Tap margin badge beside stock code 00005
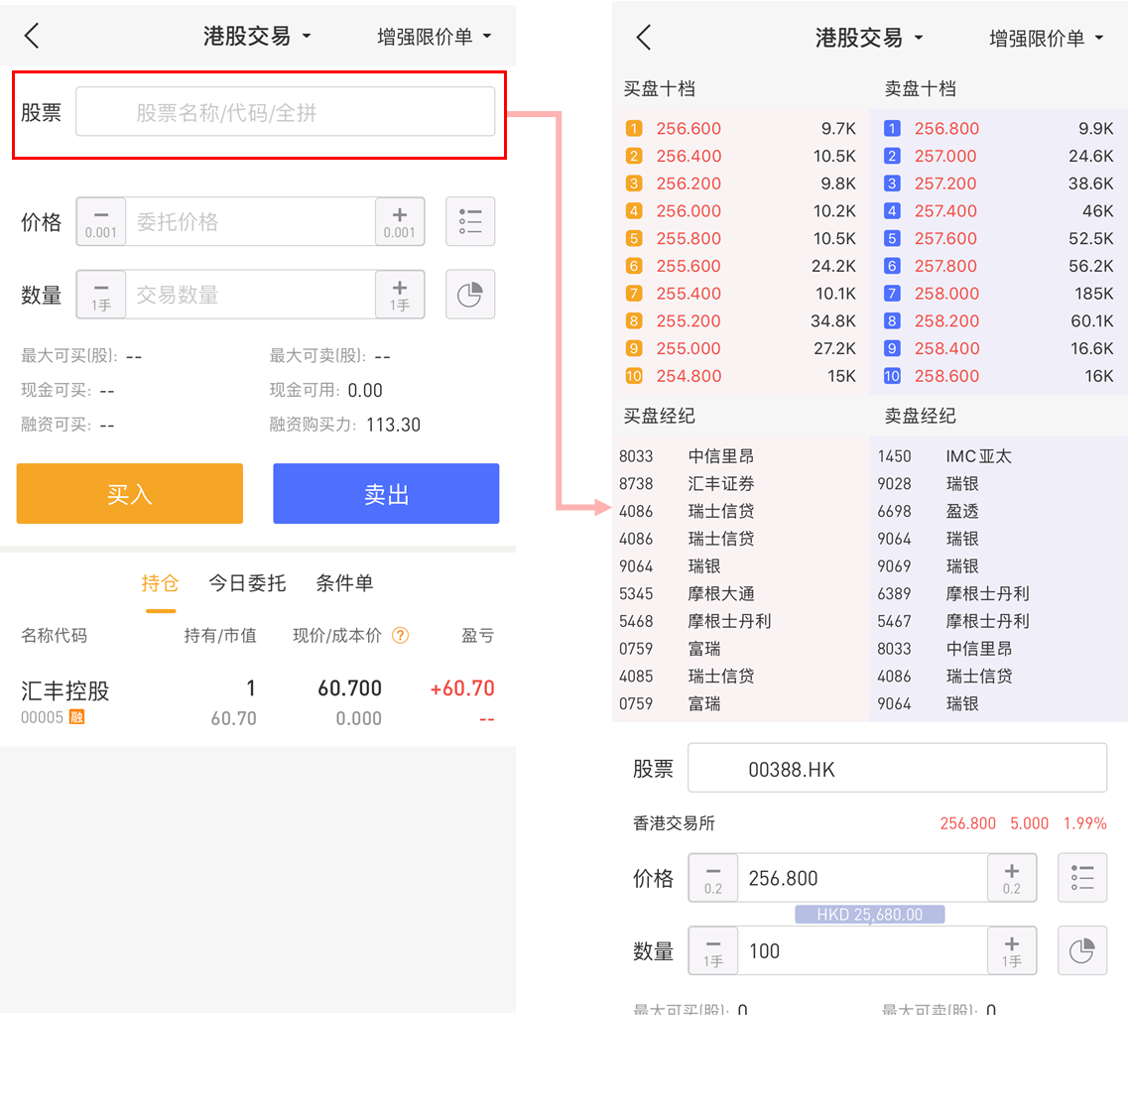Viewport: 1128px width, 1117px height. click(x=77, y=717)
